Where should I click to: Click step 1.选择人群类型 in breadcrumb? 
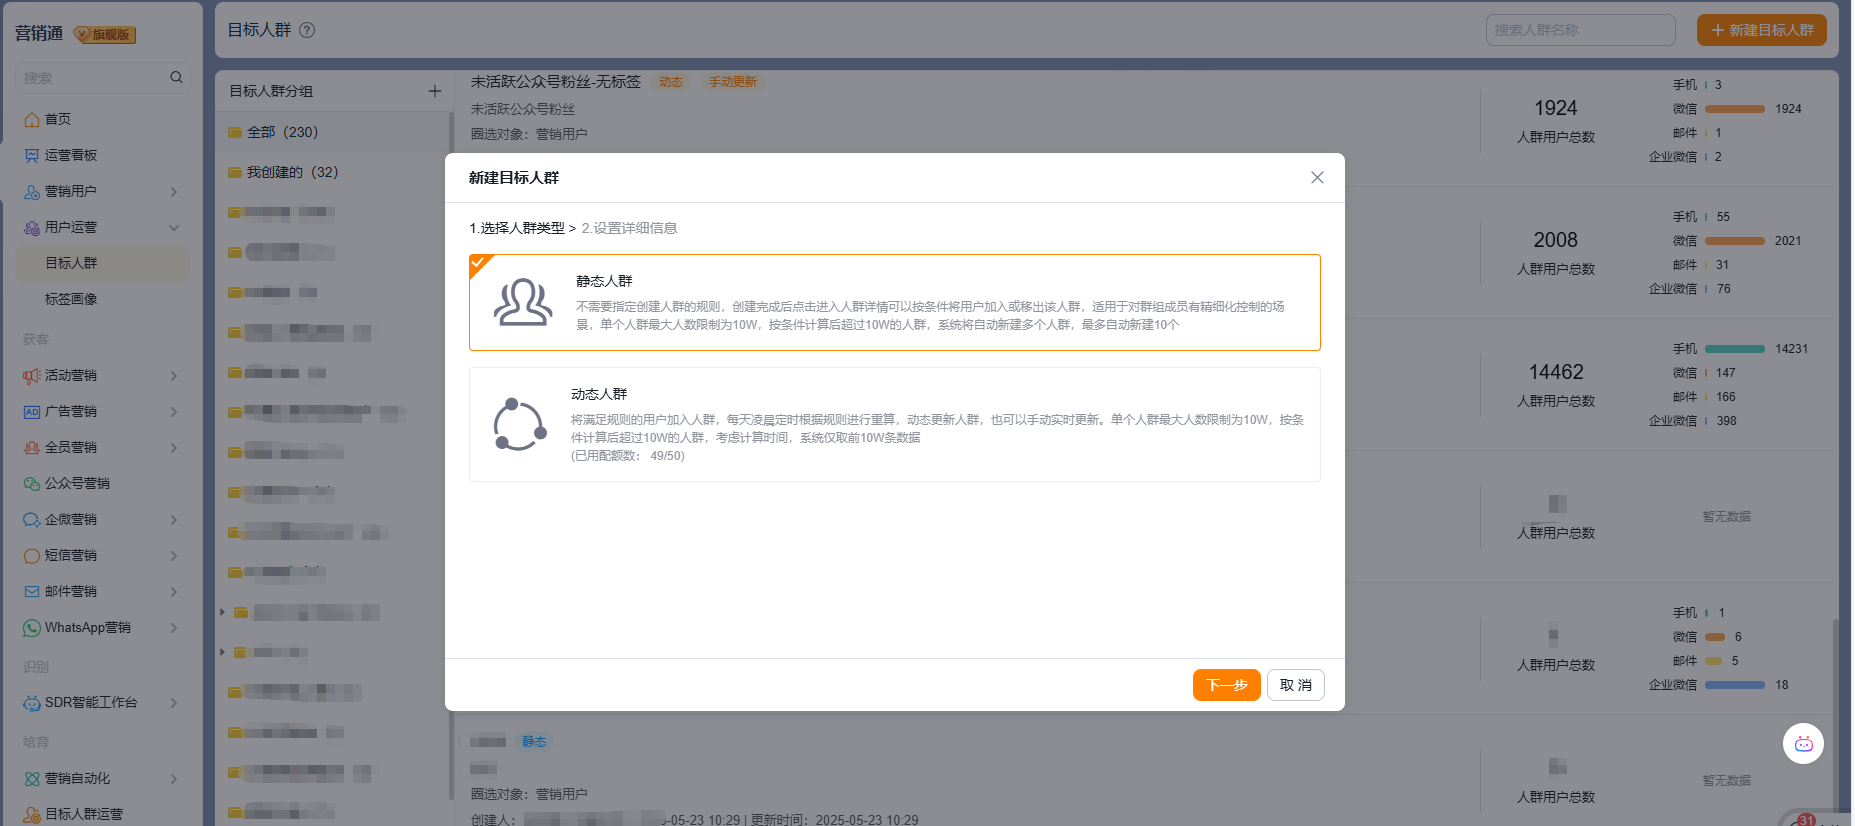coord(517,228)
